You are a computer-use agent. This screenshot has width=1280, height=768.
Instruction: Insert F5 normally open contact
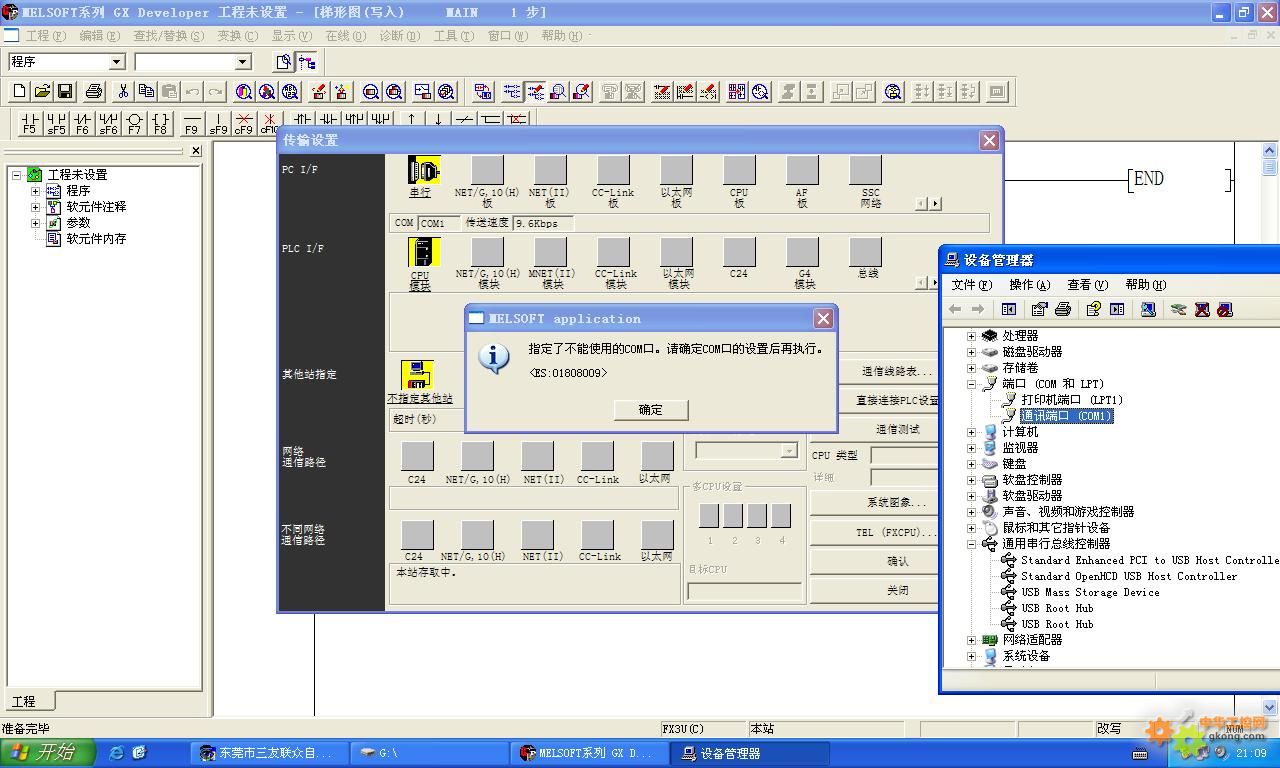(x=30, y=123)
